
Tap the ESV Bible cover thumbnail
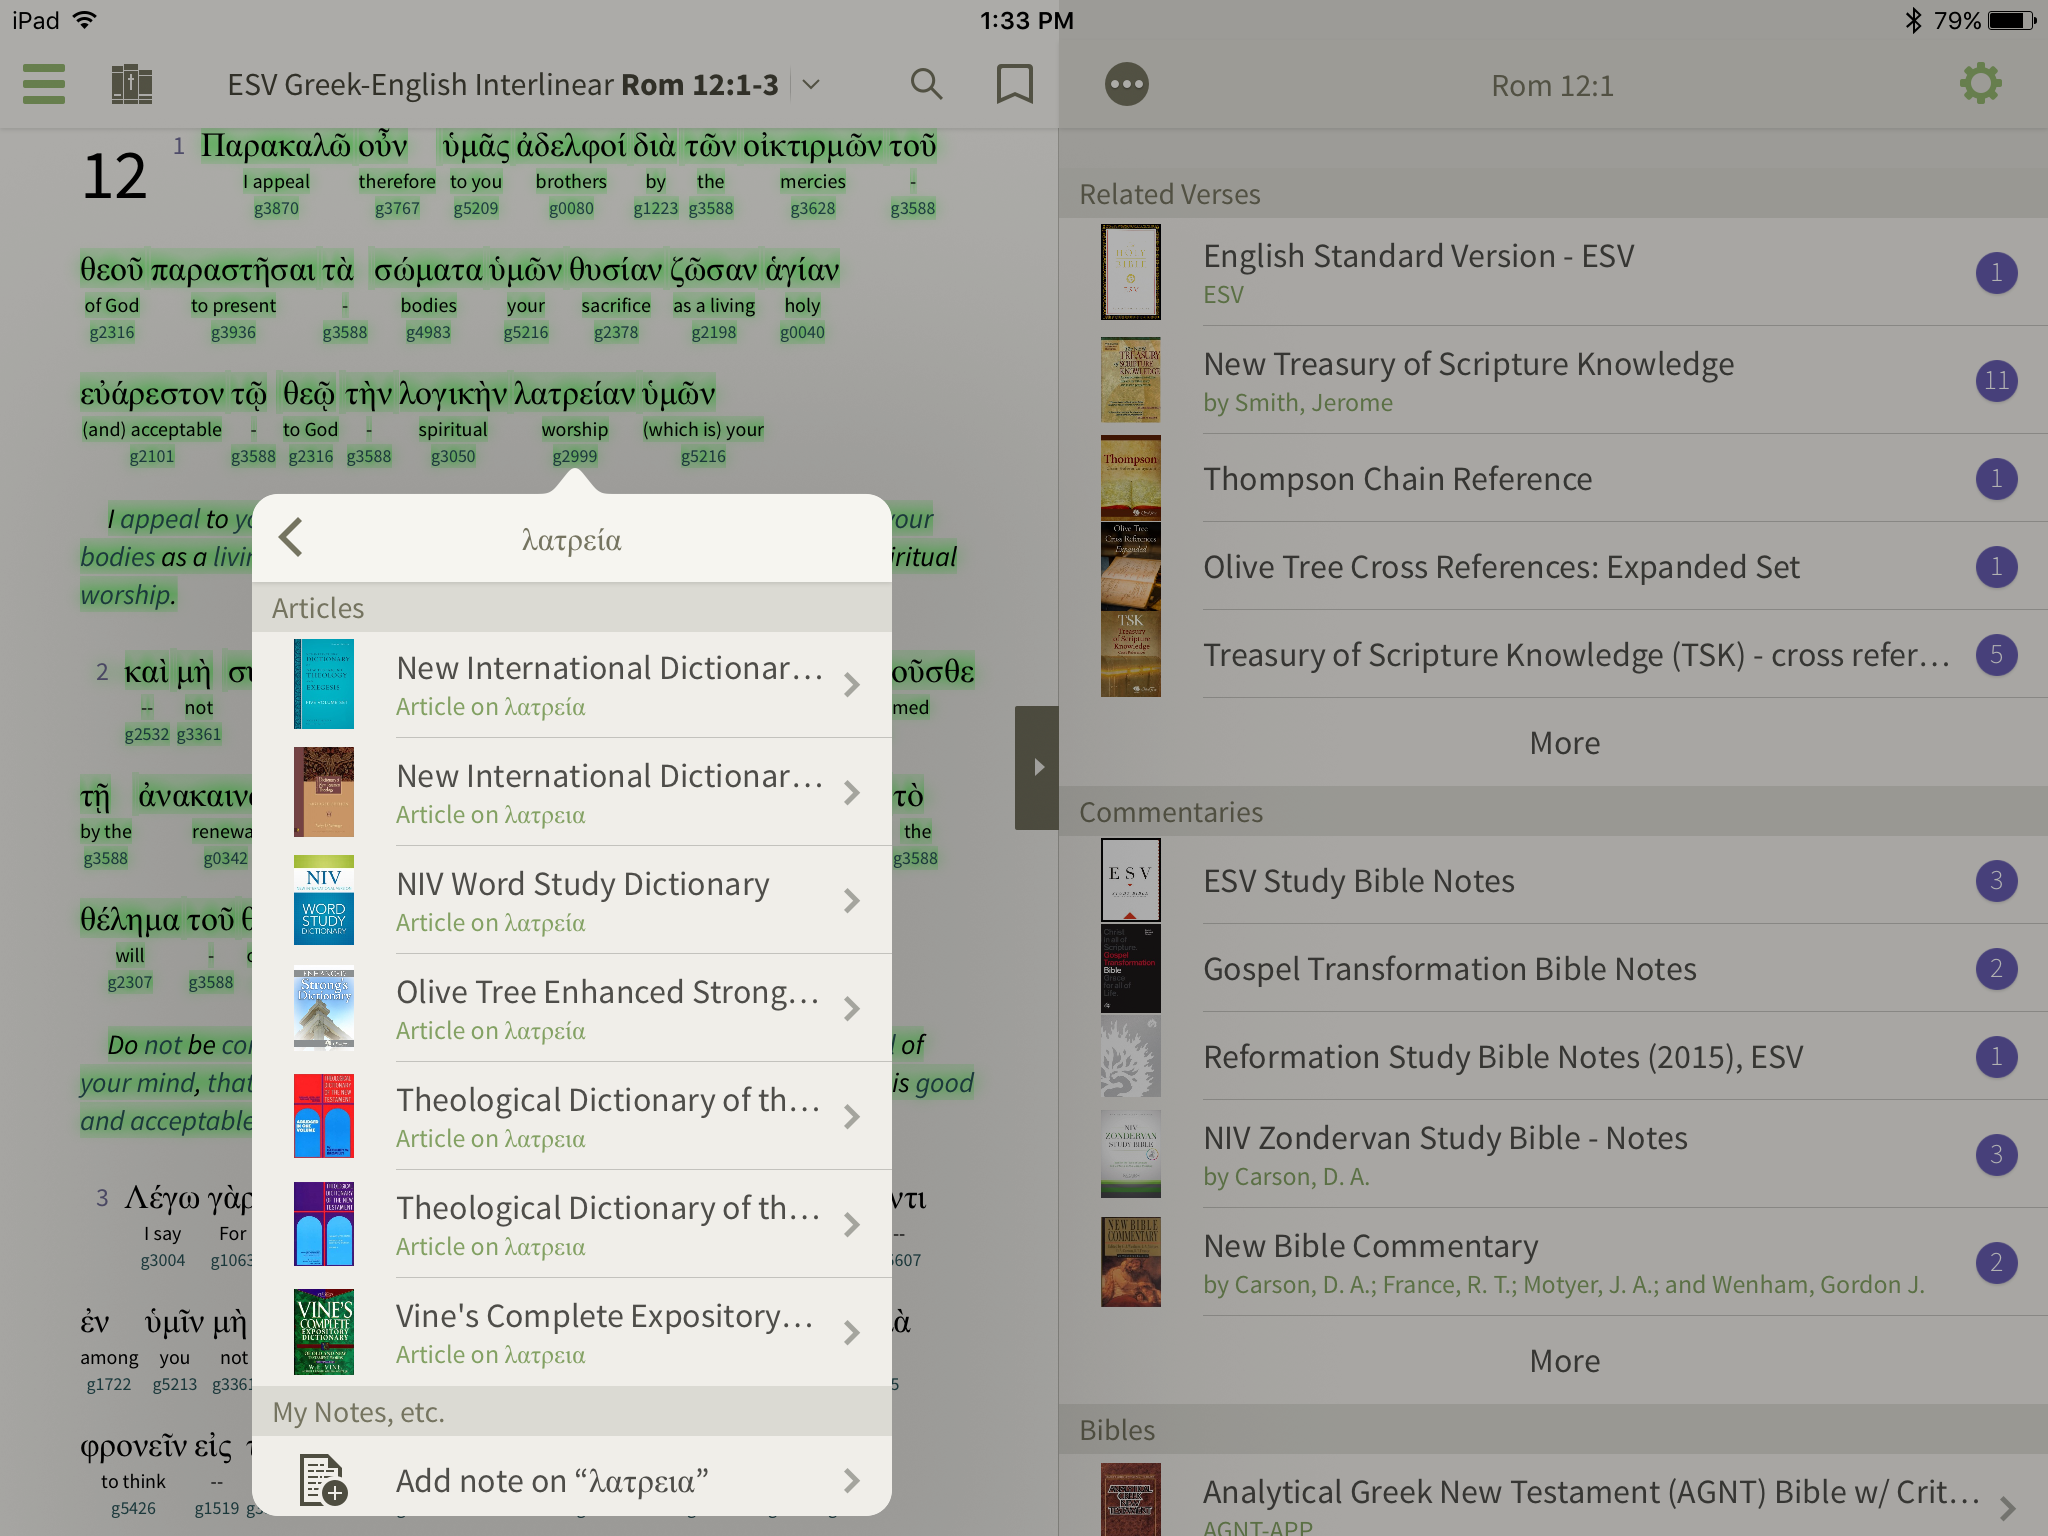click(x=1131, y=272)
